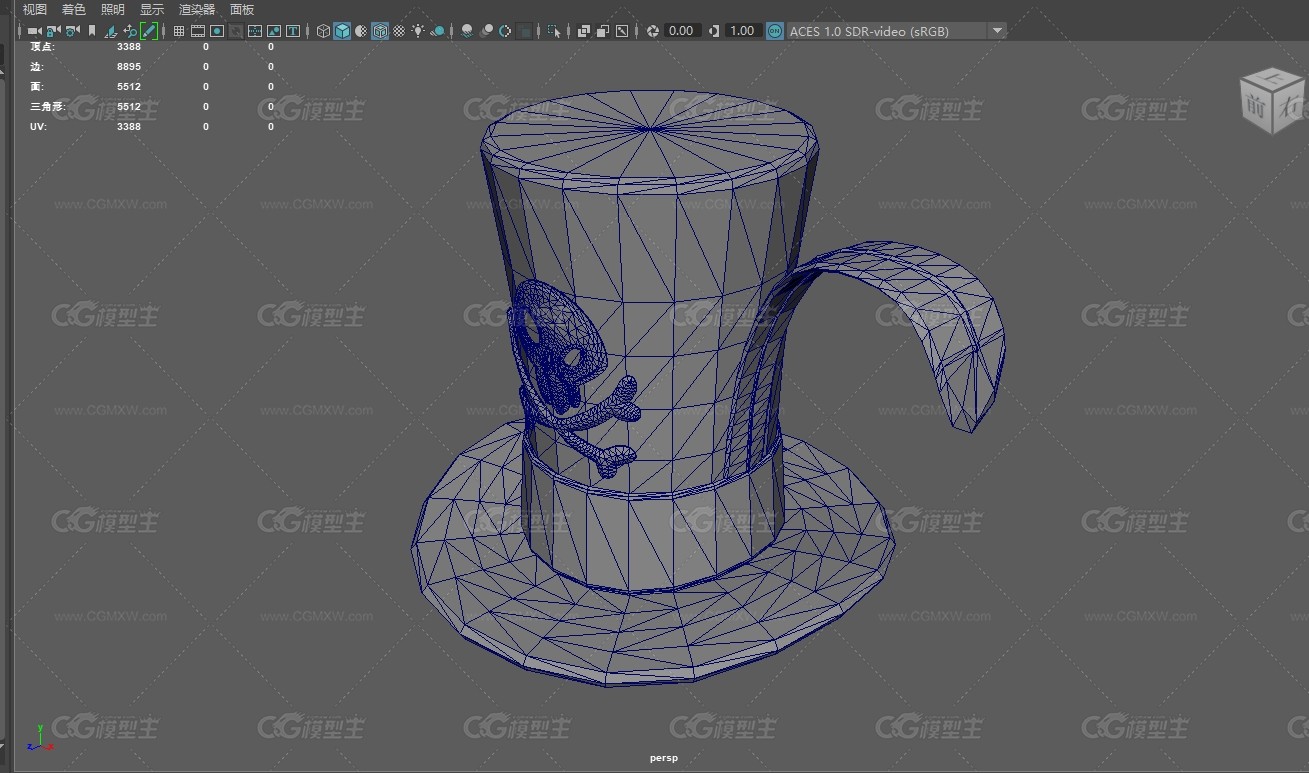
Task: Click the Textured checker-sphere icon
Action: [399, 31]
